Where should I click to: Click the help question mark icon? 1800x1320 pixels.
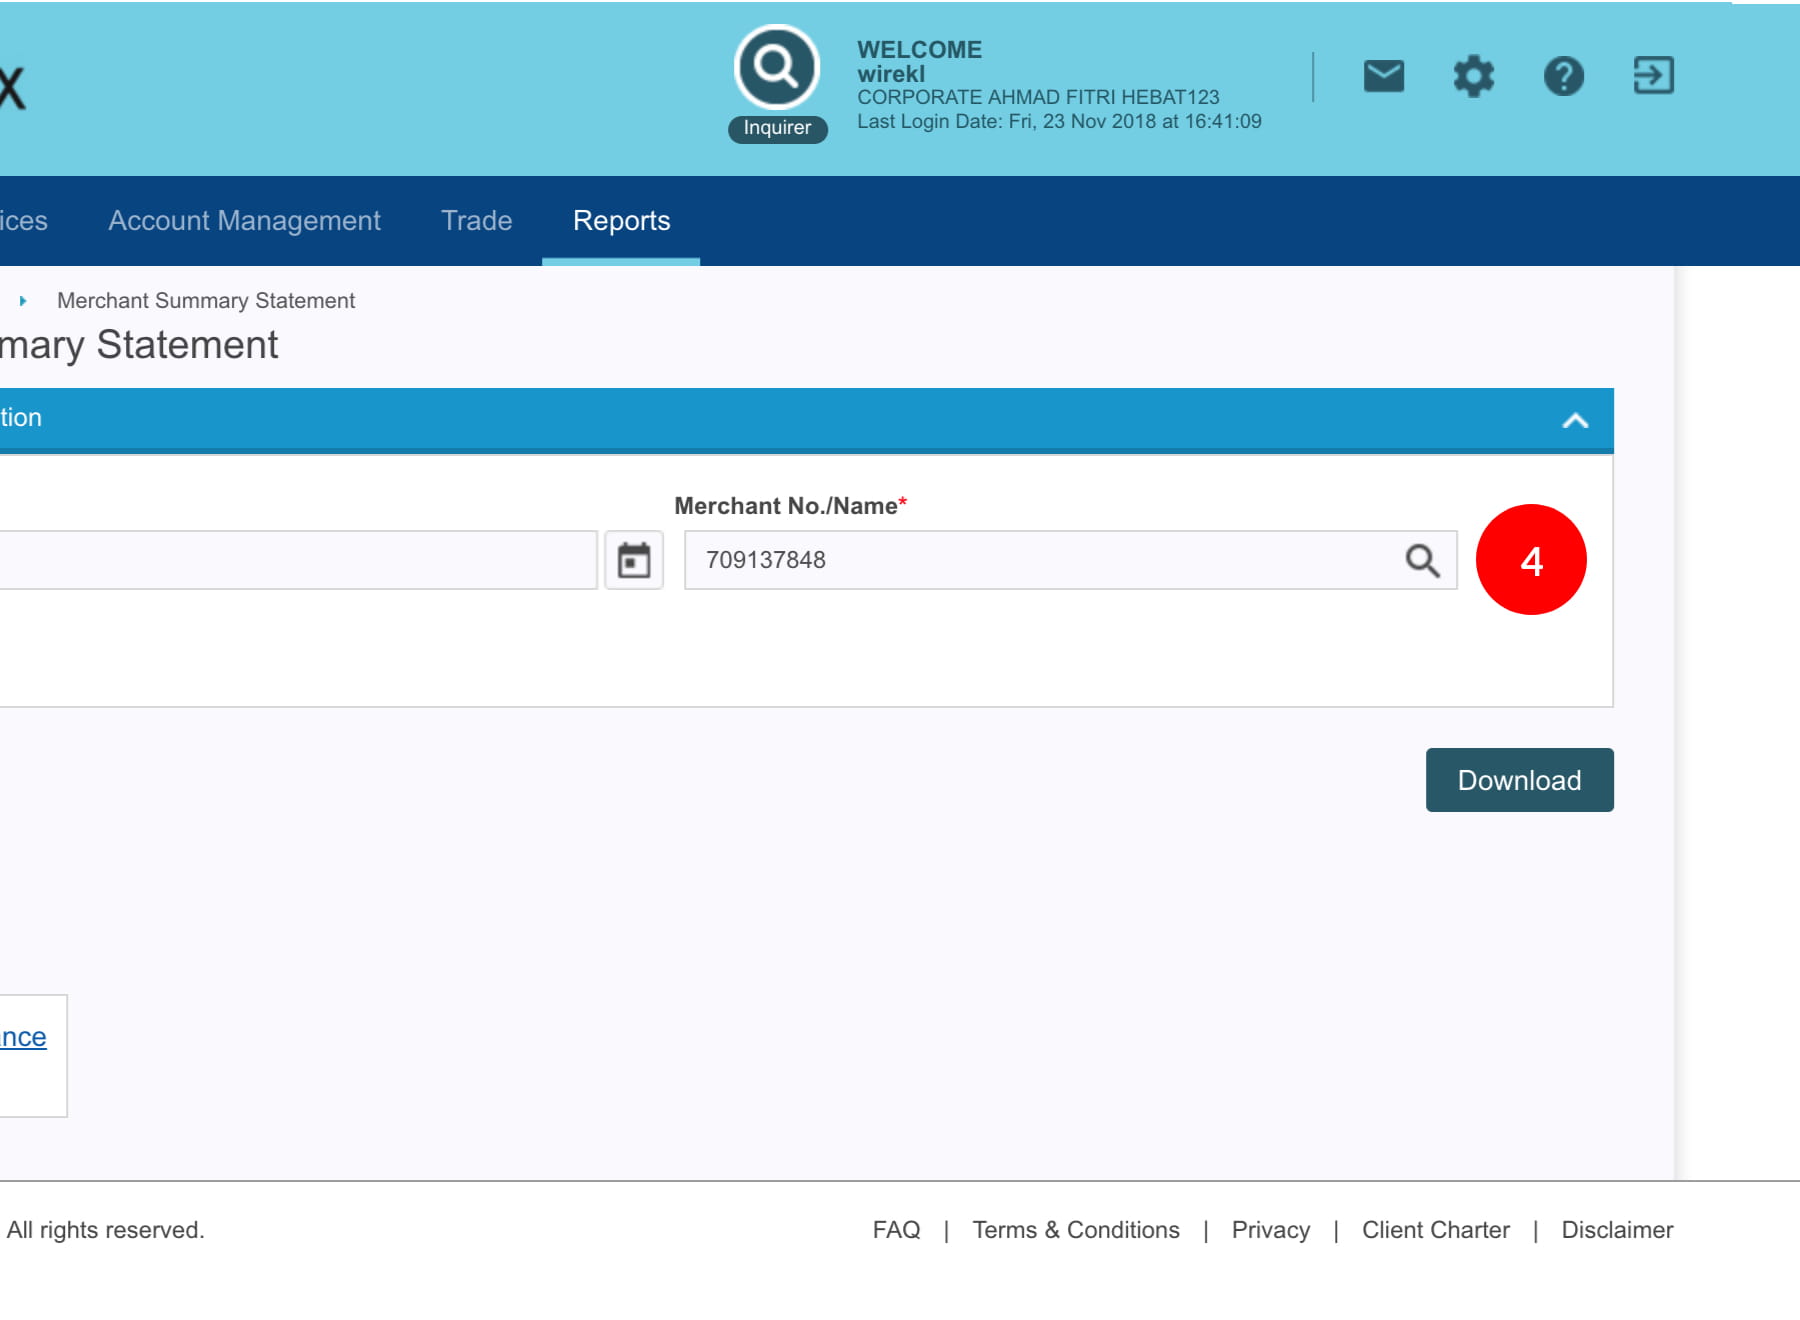(x=1563, y=76)
